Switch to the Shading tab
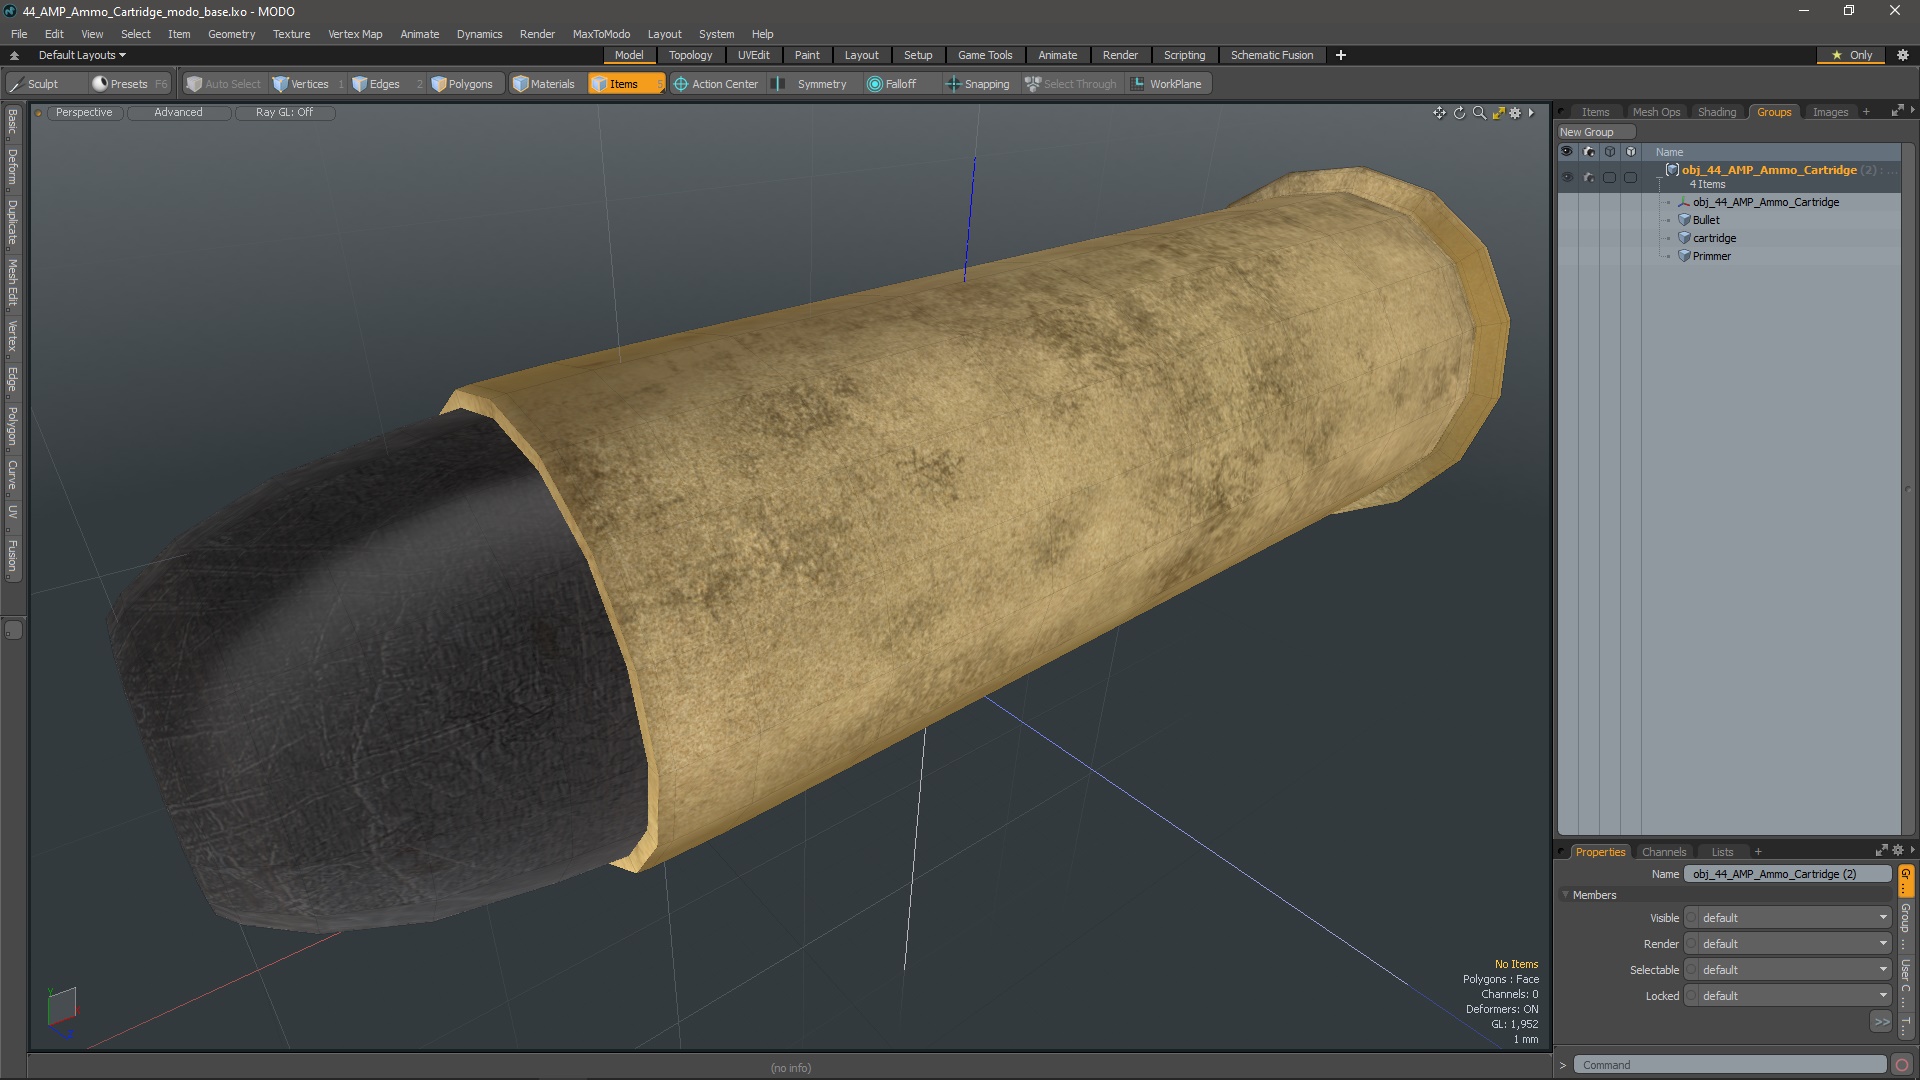1920x1080 pixels. tap(1716, 112)
